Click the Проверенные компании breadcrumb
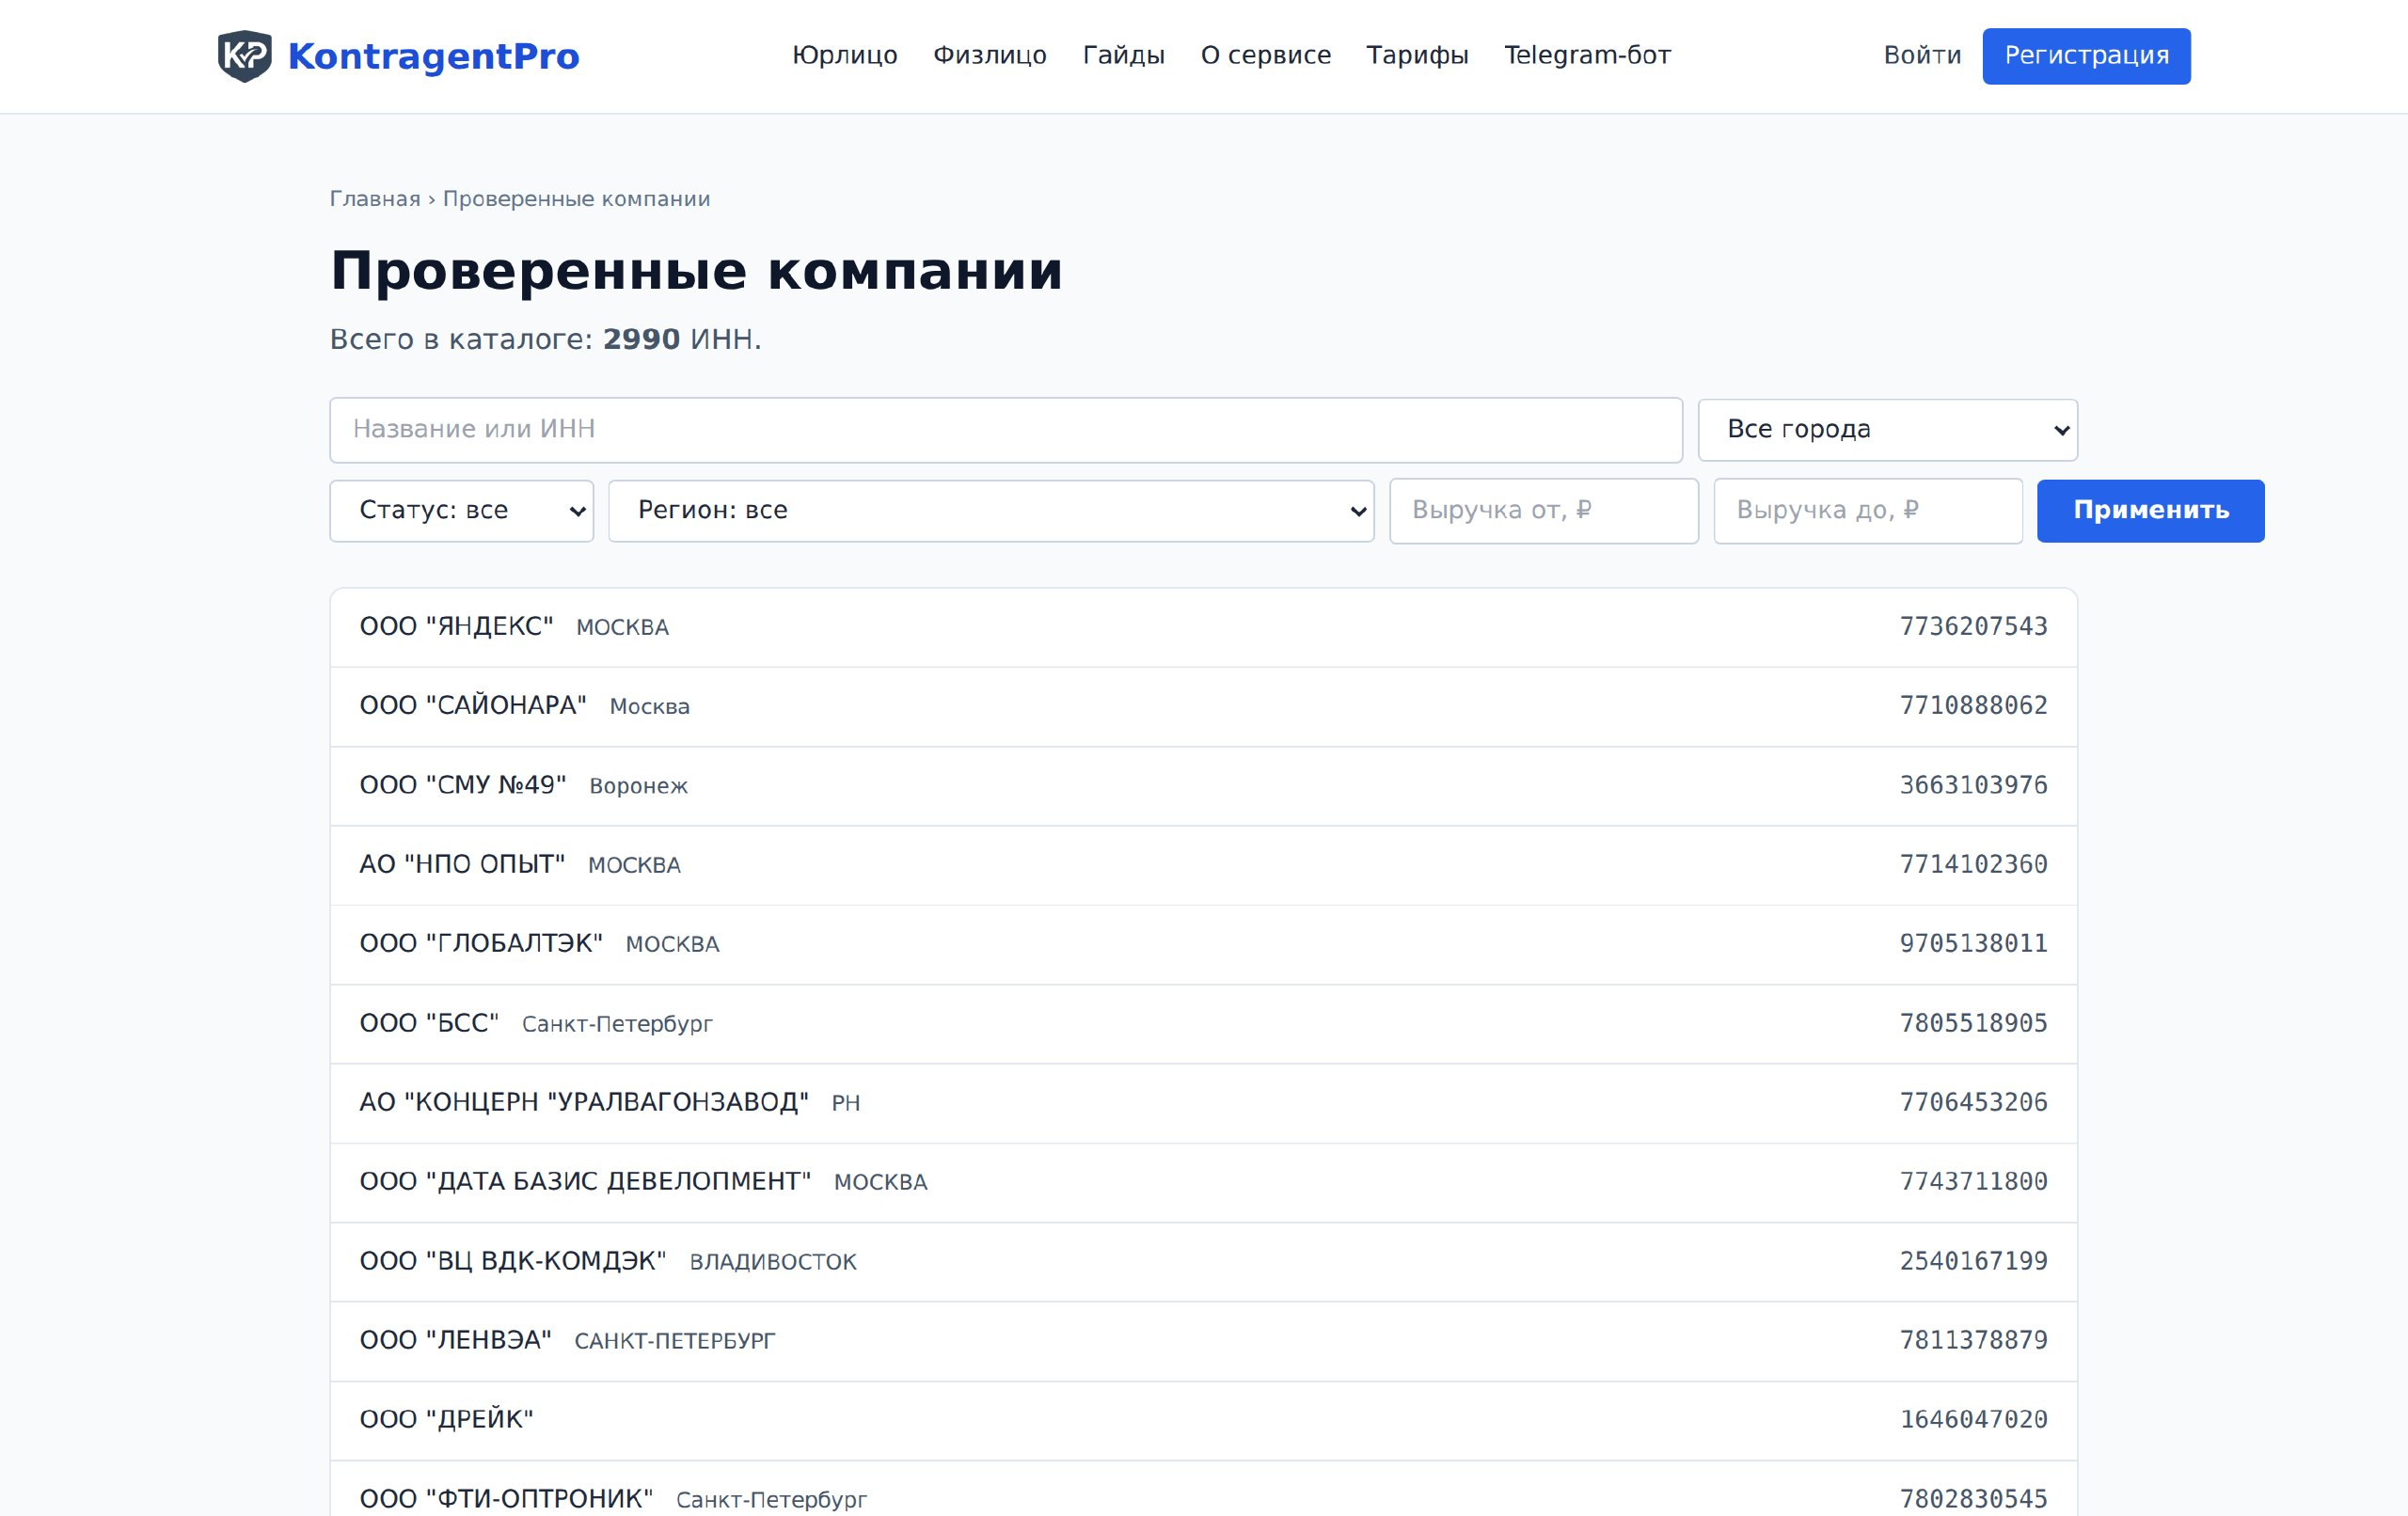The width and height of the screenshot is (2408, 1516). (x=576, y=199)
